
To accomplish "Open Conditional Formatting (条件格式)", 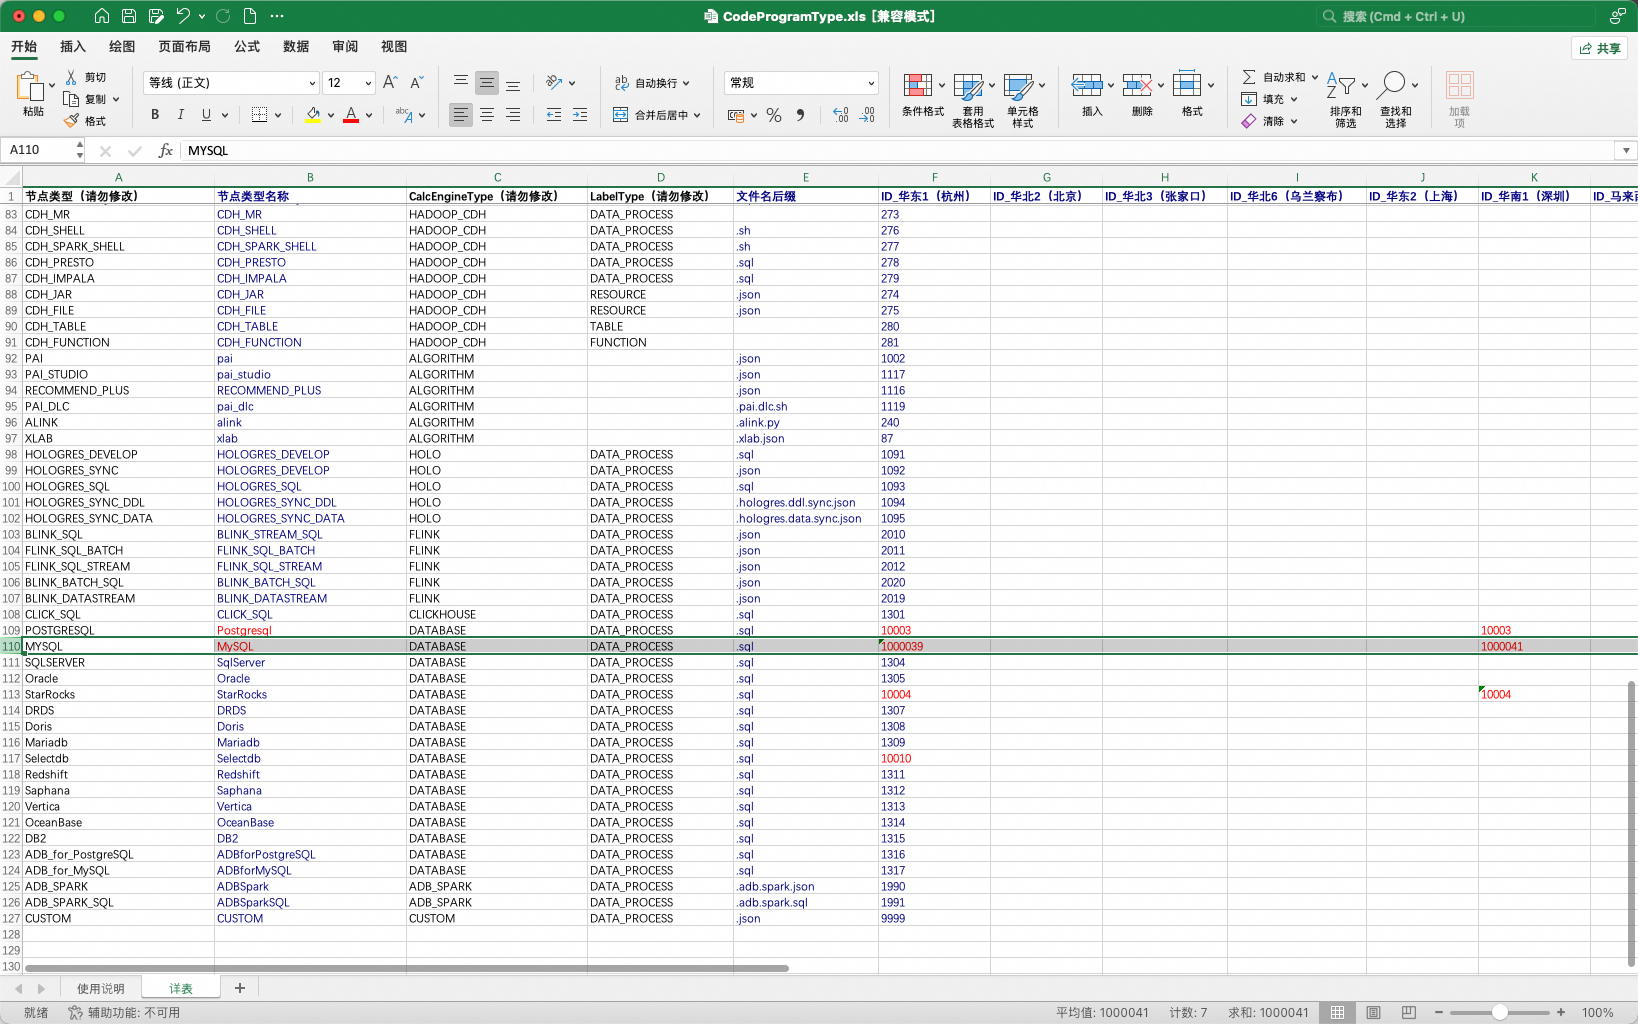I will coord(923,95).
